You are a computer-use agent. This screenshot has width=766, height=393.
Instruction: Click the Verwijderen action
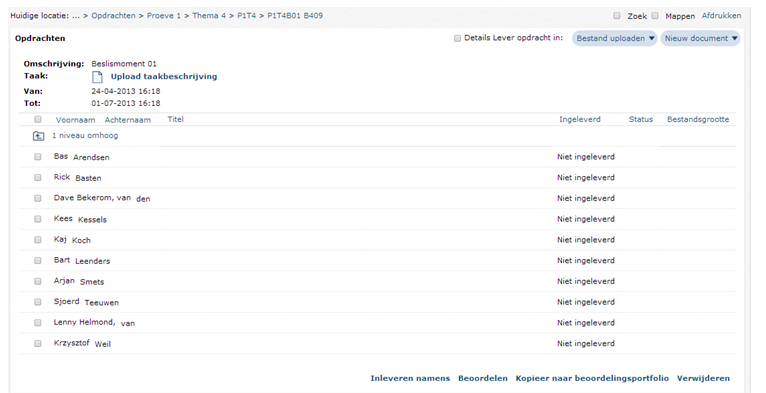click(703, 378)
